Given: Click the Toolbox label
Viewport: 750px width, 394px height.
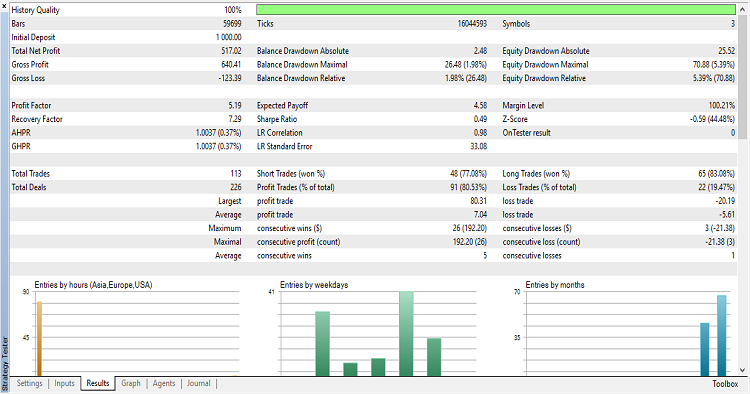Looking at the screenshot, I should pos(725,384).
